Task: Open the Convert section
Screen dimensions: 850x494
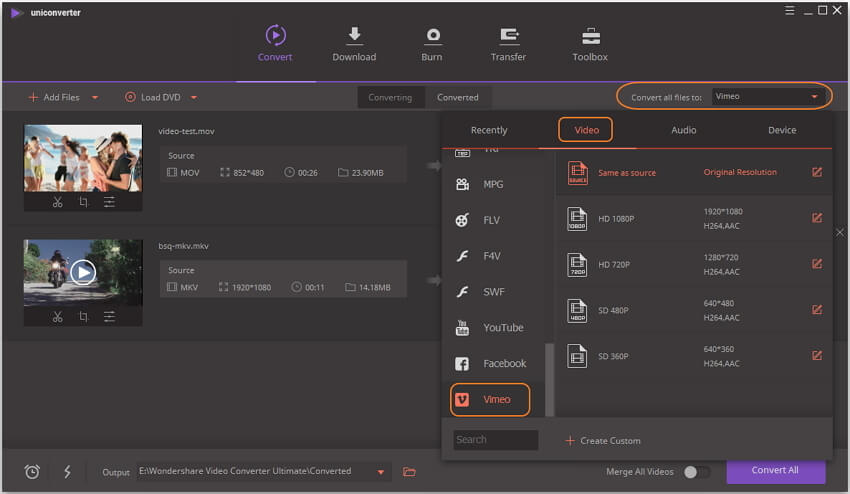Action: tap(275, 43)
